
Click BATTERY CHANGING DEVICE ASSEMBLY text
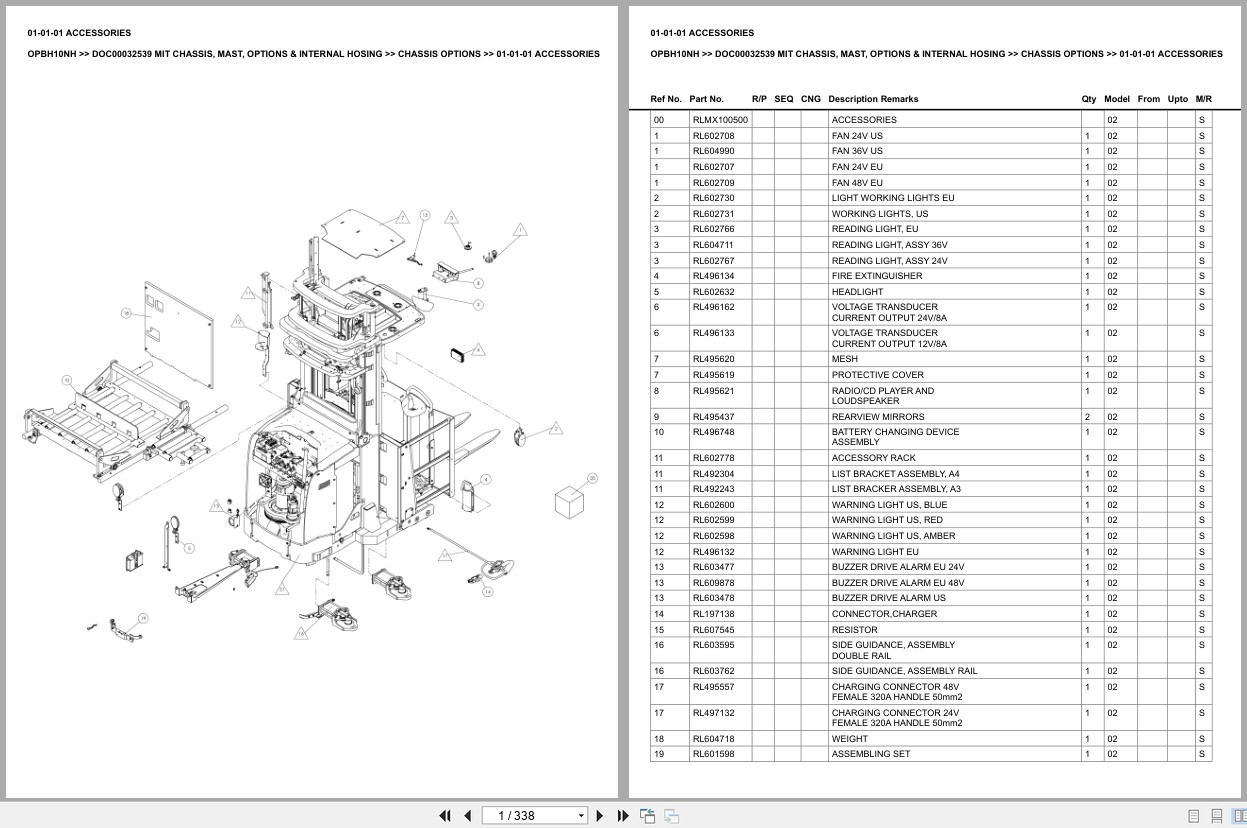(x=895, y=437)
